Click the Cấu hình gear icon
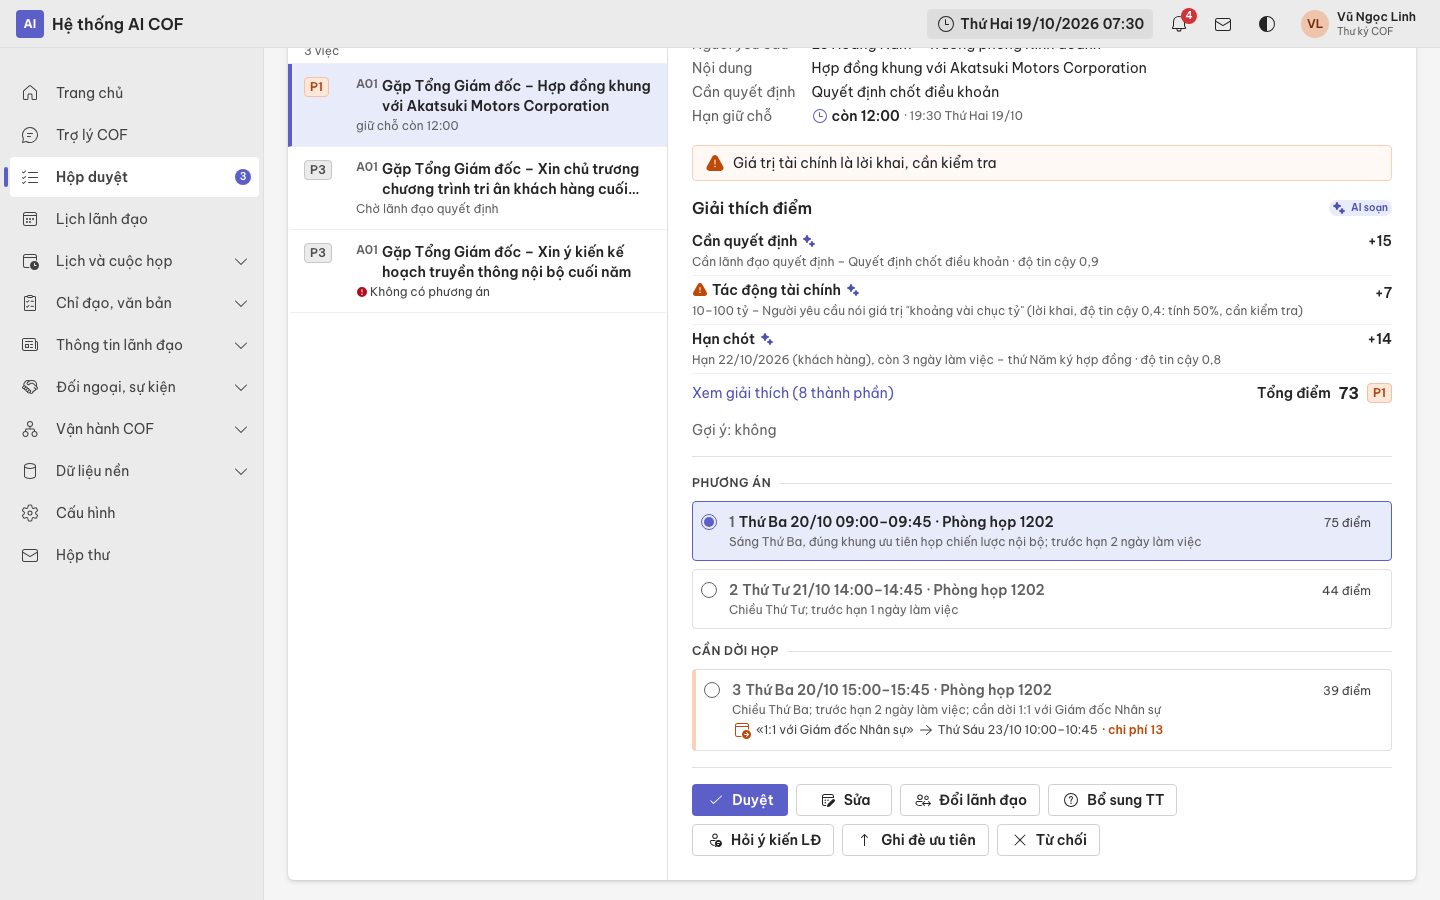The width and height of the screenshot is (1440, 900). click(x=30, y=513)
